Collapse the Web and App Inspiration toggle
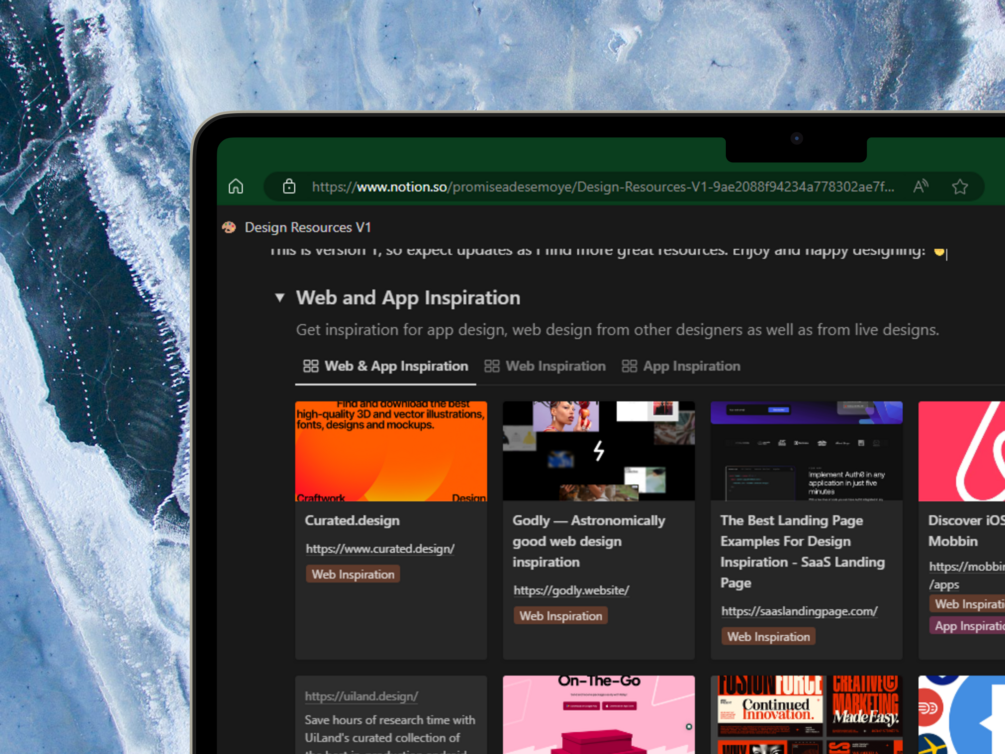 [279, 297]
